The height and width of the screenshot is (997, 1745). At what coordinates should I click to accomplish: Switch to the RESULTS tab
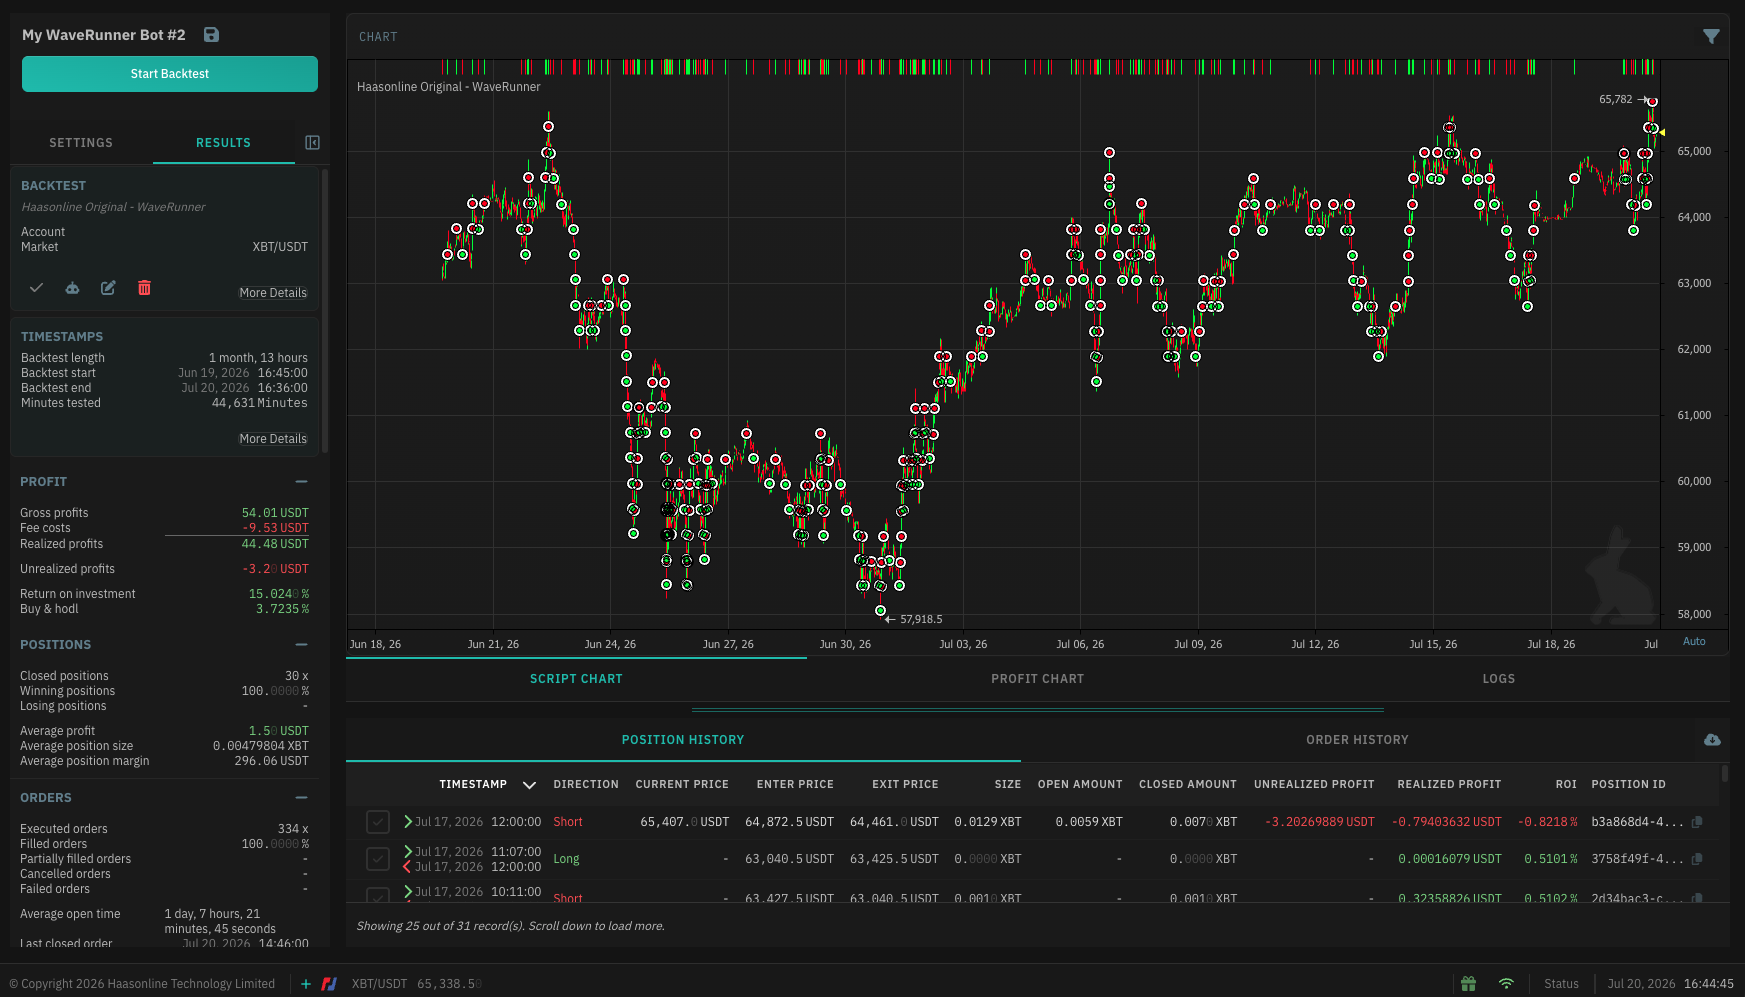tap(223, 143)
